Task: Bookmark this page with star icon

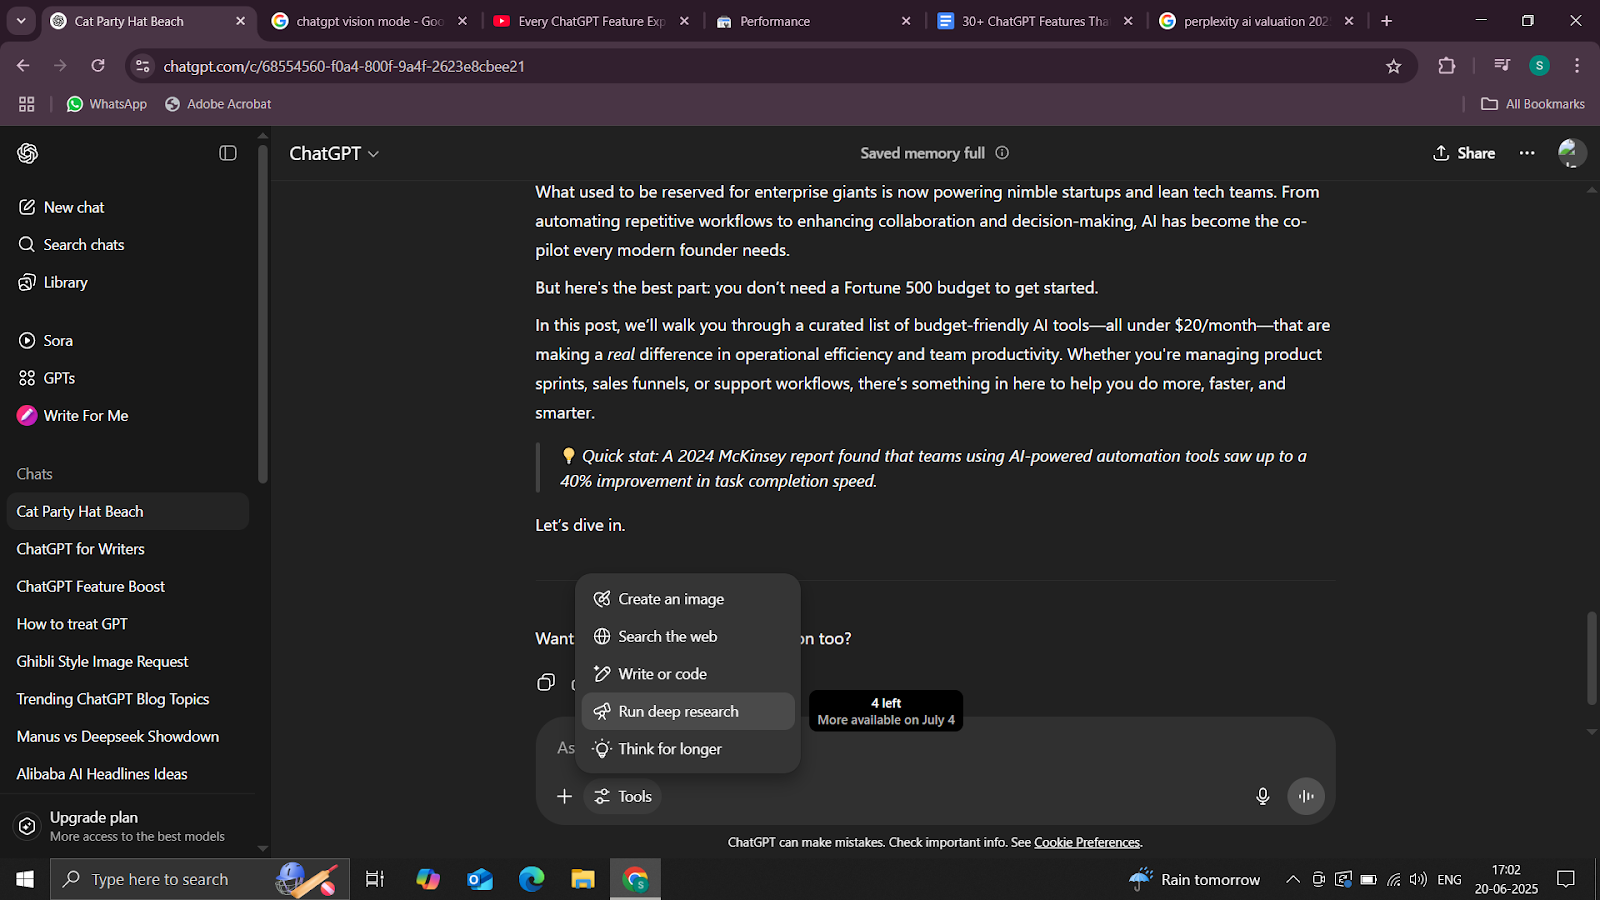Action: point(1394,66)
